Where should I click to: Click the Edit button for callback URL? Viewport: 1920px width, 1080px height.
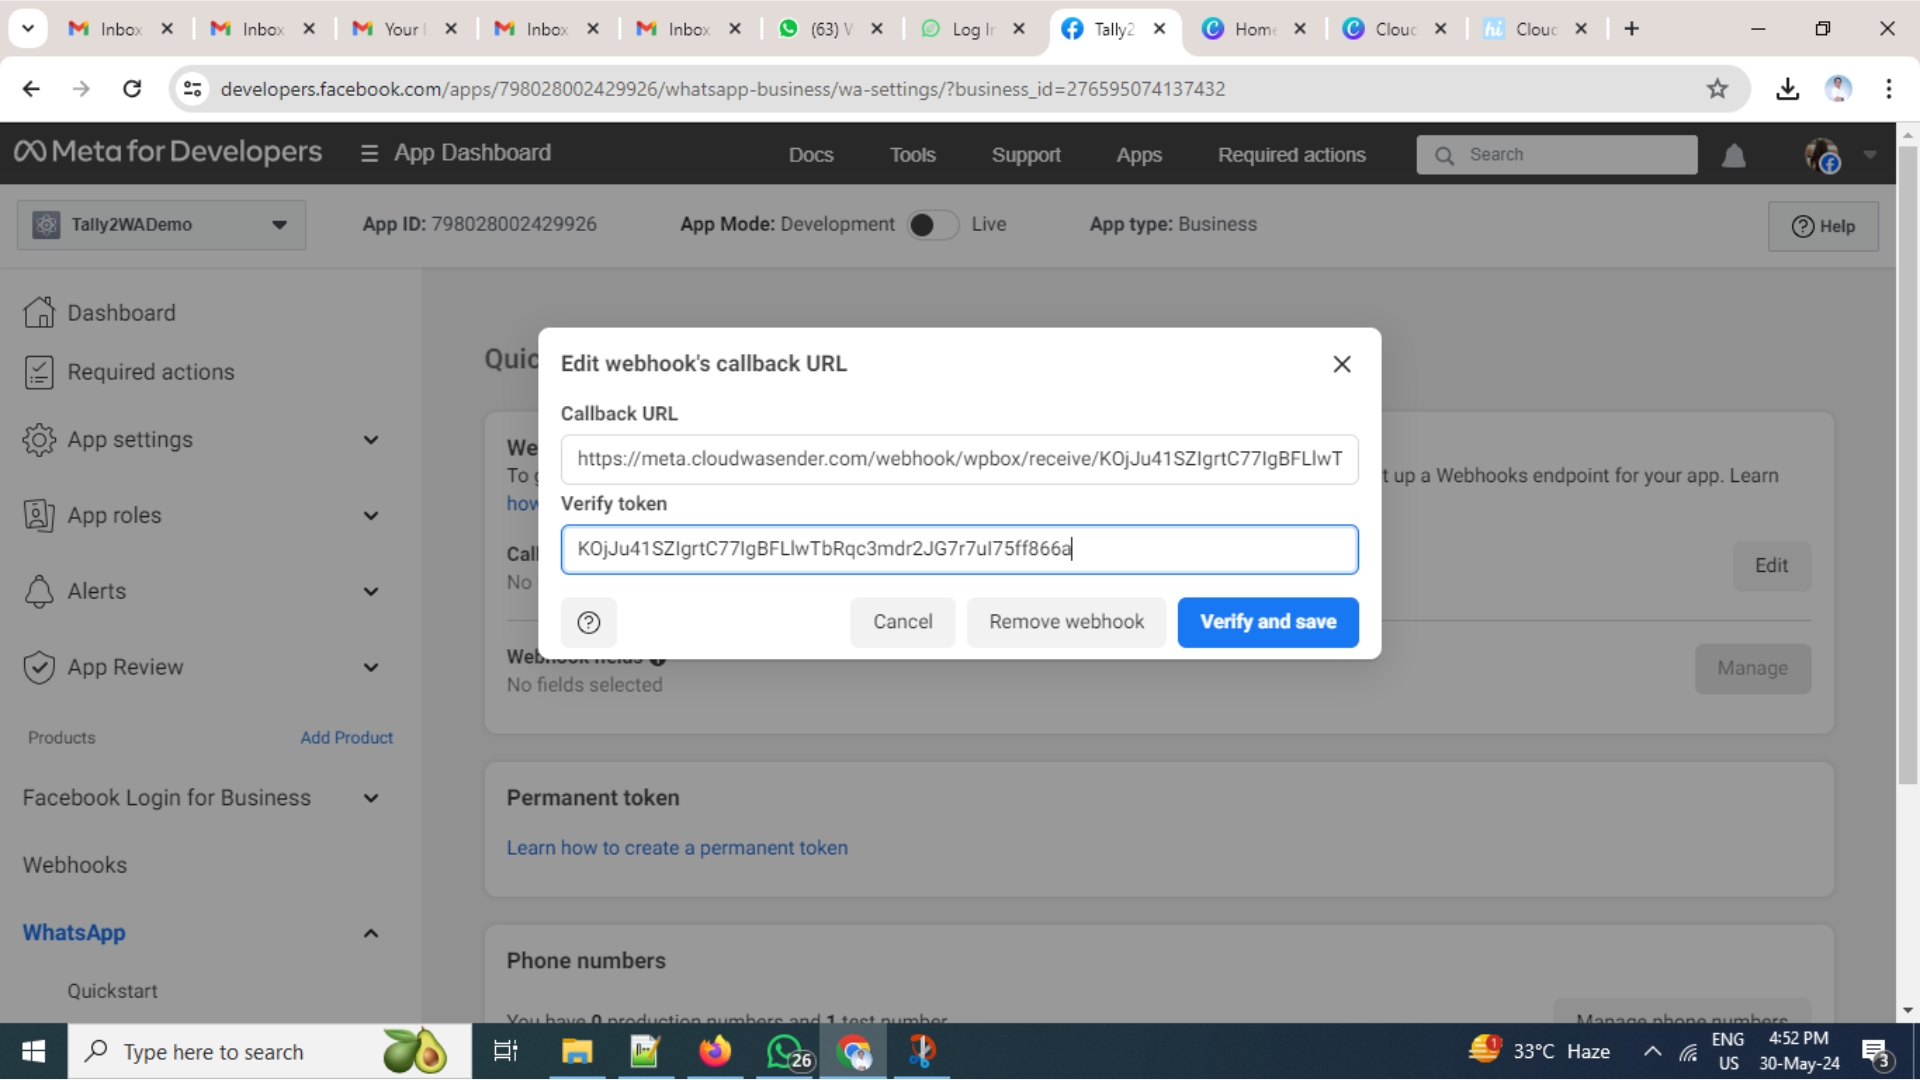coord(1771,566)
